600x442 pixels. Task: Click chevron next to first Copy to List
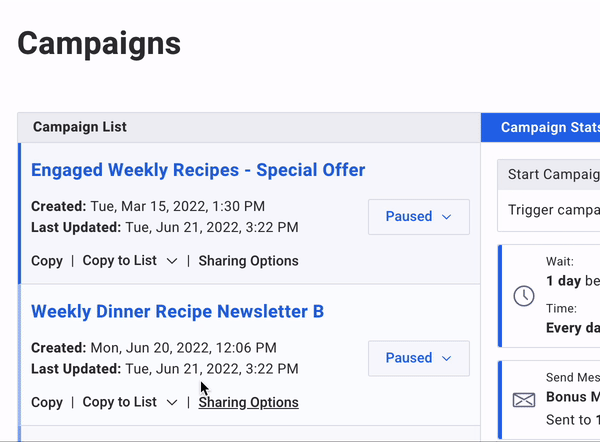point(172,261)
